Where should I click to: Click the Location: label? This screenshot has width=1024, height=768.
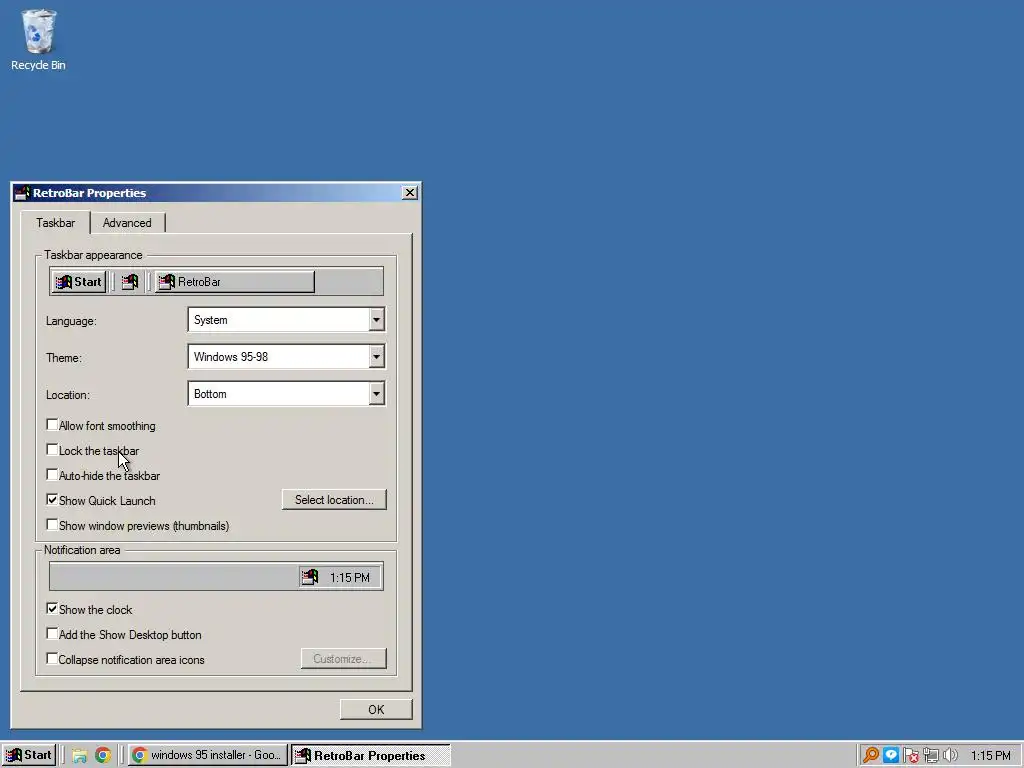tap(68, 395)
